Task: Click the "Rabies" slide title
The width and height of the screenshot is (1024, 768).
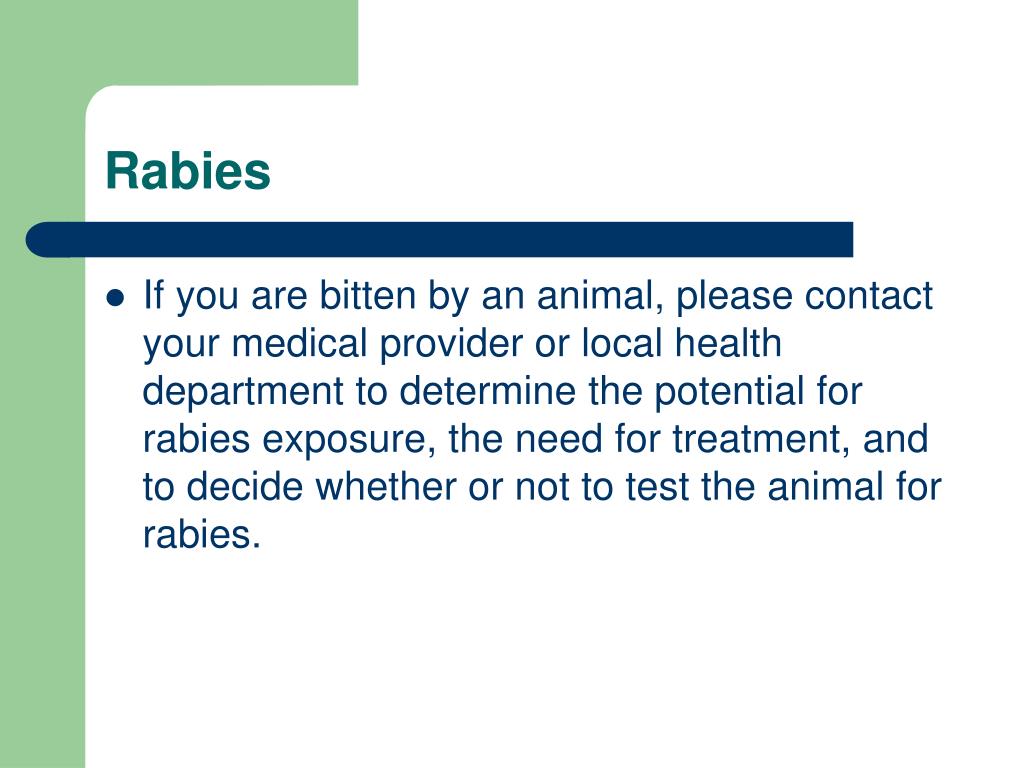Action: (187, 171)
